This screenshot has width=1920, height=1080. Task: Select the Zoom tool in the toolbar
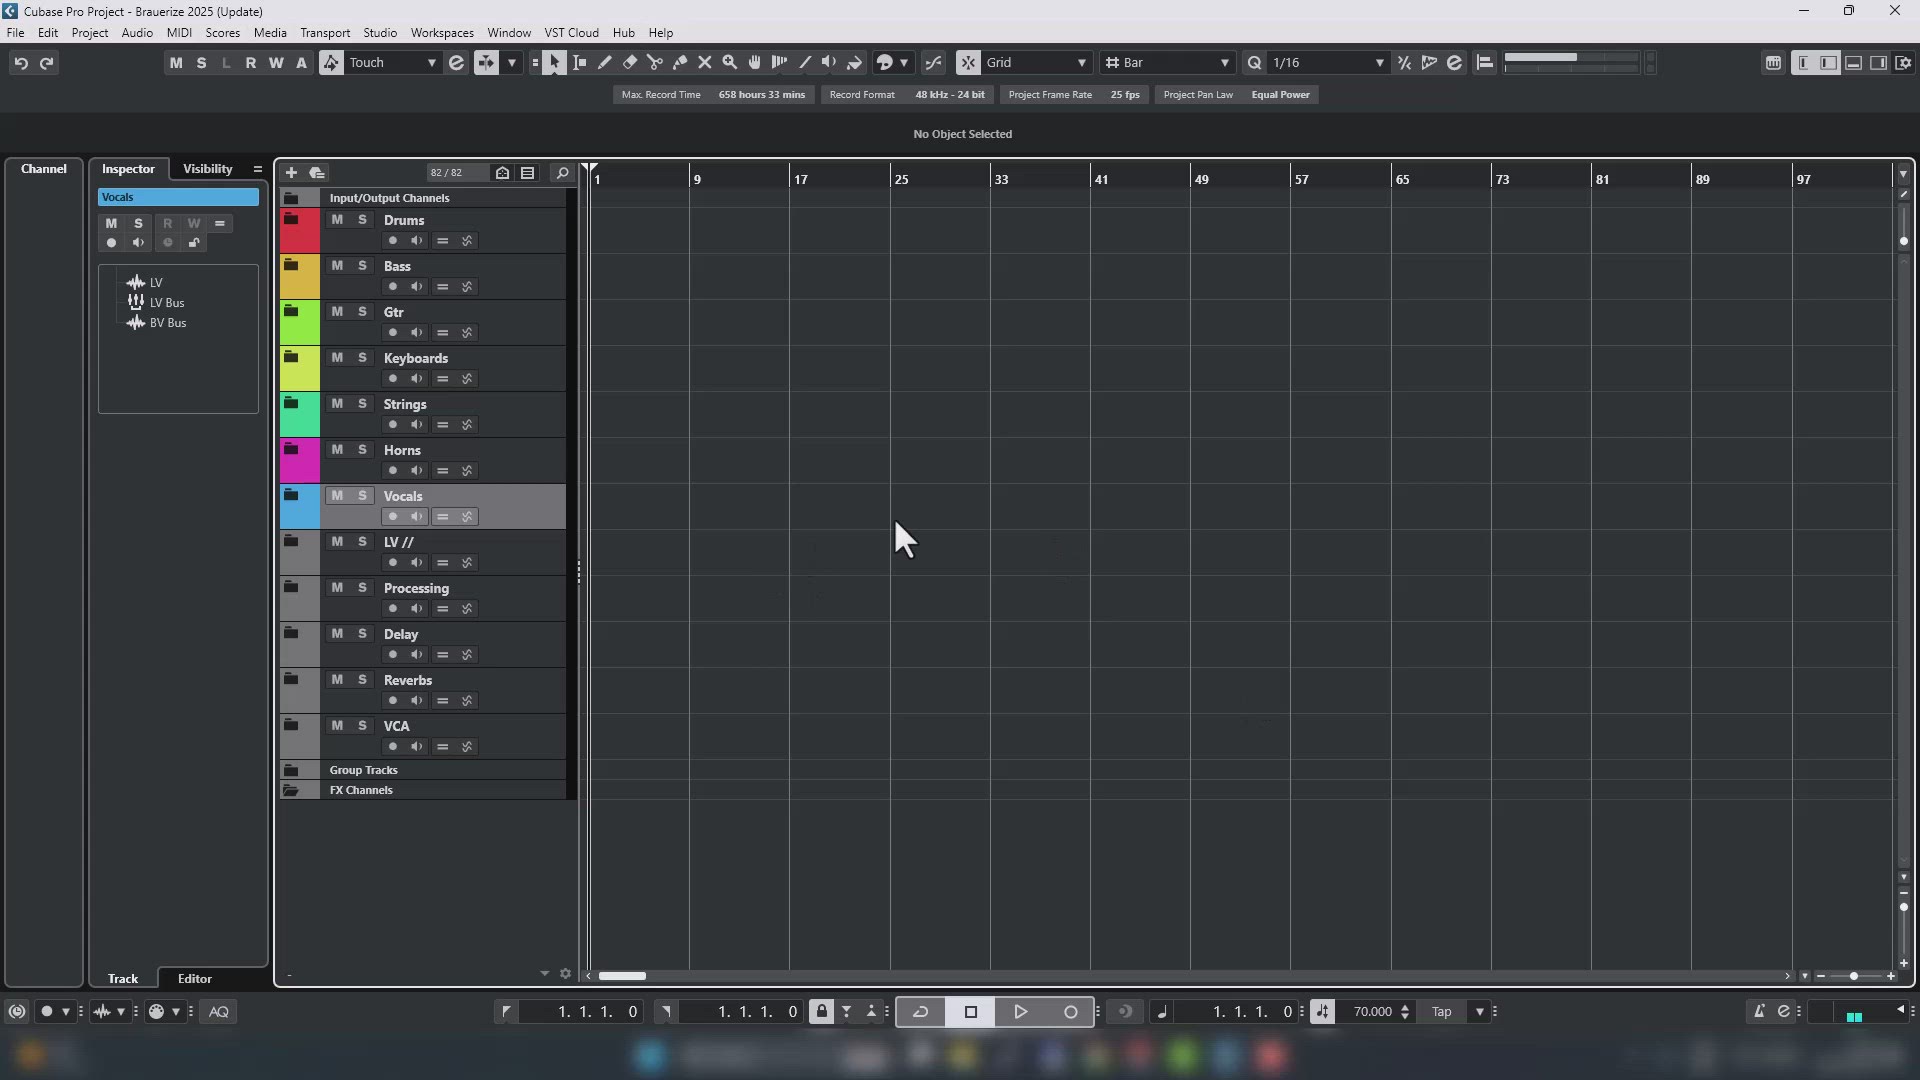(730, 62)
